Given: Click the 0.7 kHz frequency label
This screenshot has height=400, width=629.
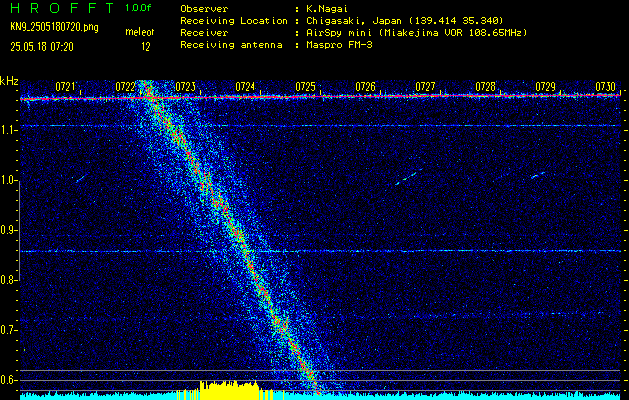Looking at the screenshot, I should (x=8, y=330).
